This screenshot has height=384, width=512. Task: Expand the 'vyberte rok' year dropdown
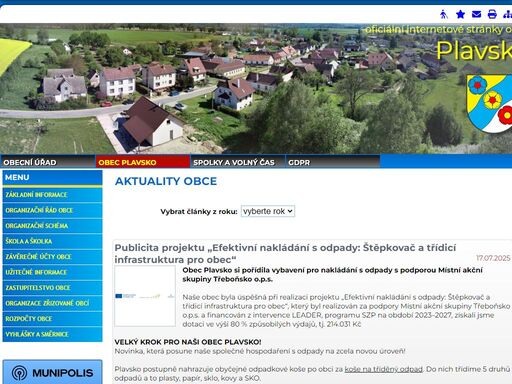(x=268, y=211)
